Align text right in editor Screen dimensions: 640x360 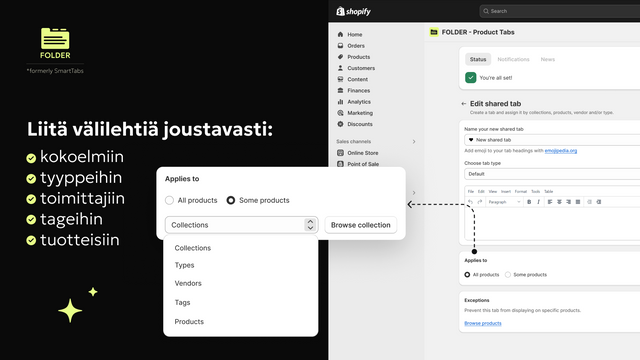(569, 202)
